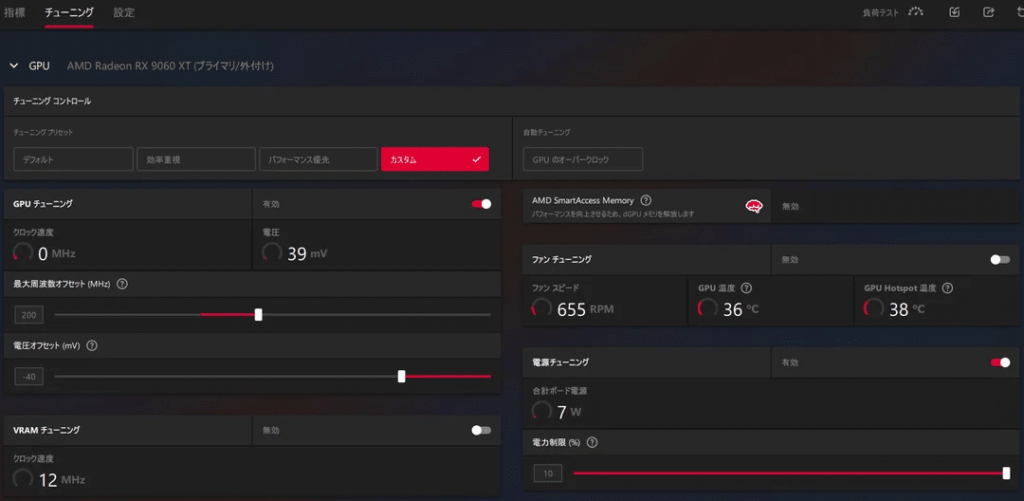
Task: Turn off the 電源チューニング toggle
Action: tap(1000, 362)
